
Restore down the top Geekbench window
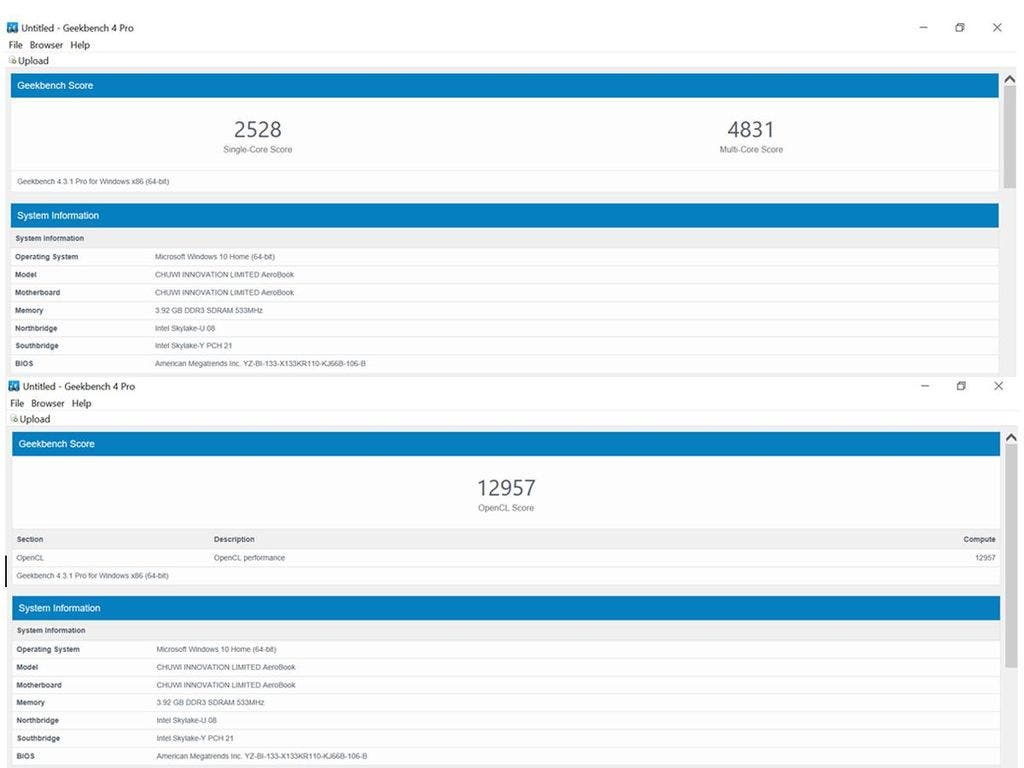tap(959, 27)
